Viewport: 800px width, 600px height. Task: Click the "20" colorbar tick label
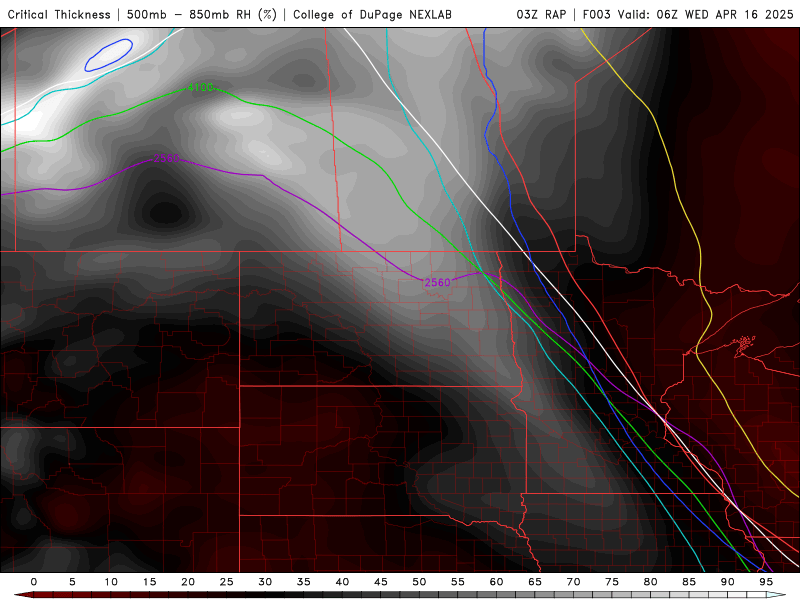click(188, 582)
